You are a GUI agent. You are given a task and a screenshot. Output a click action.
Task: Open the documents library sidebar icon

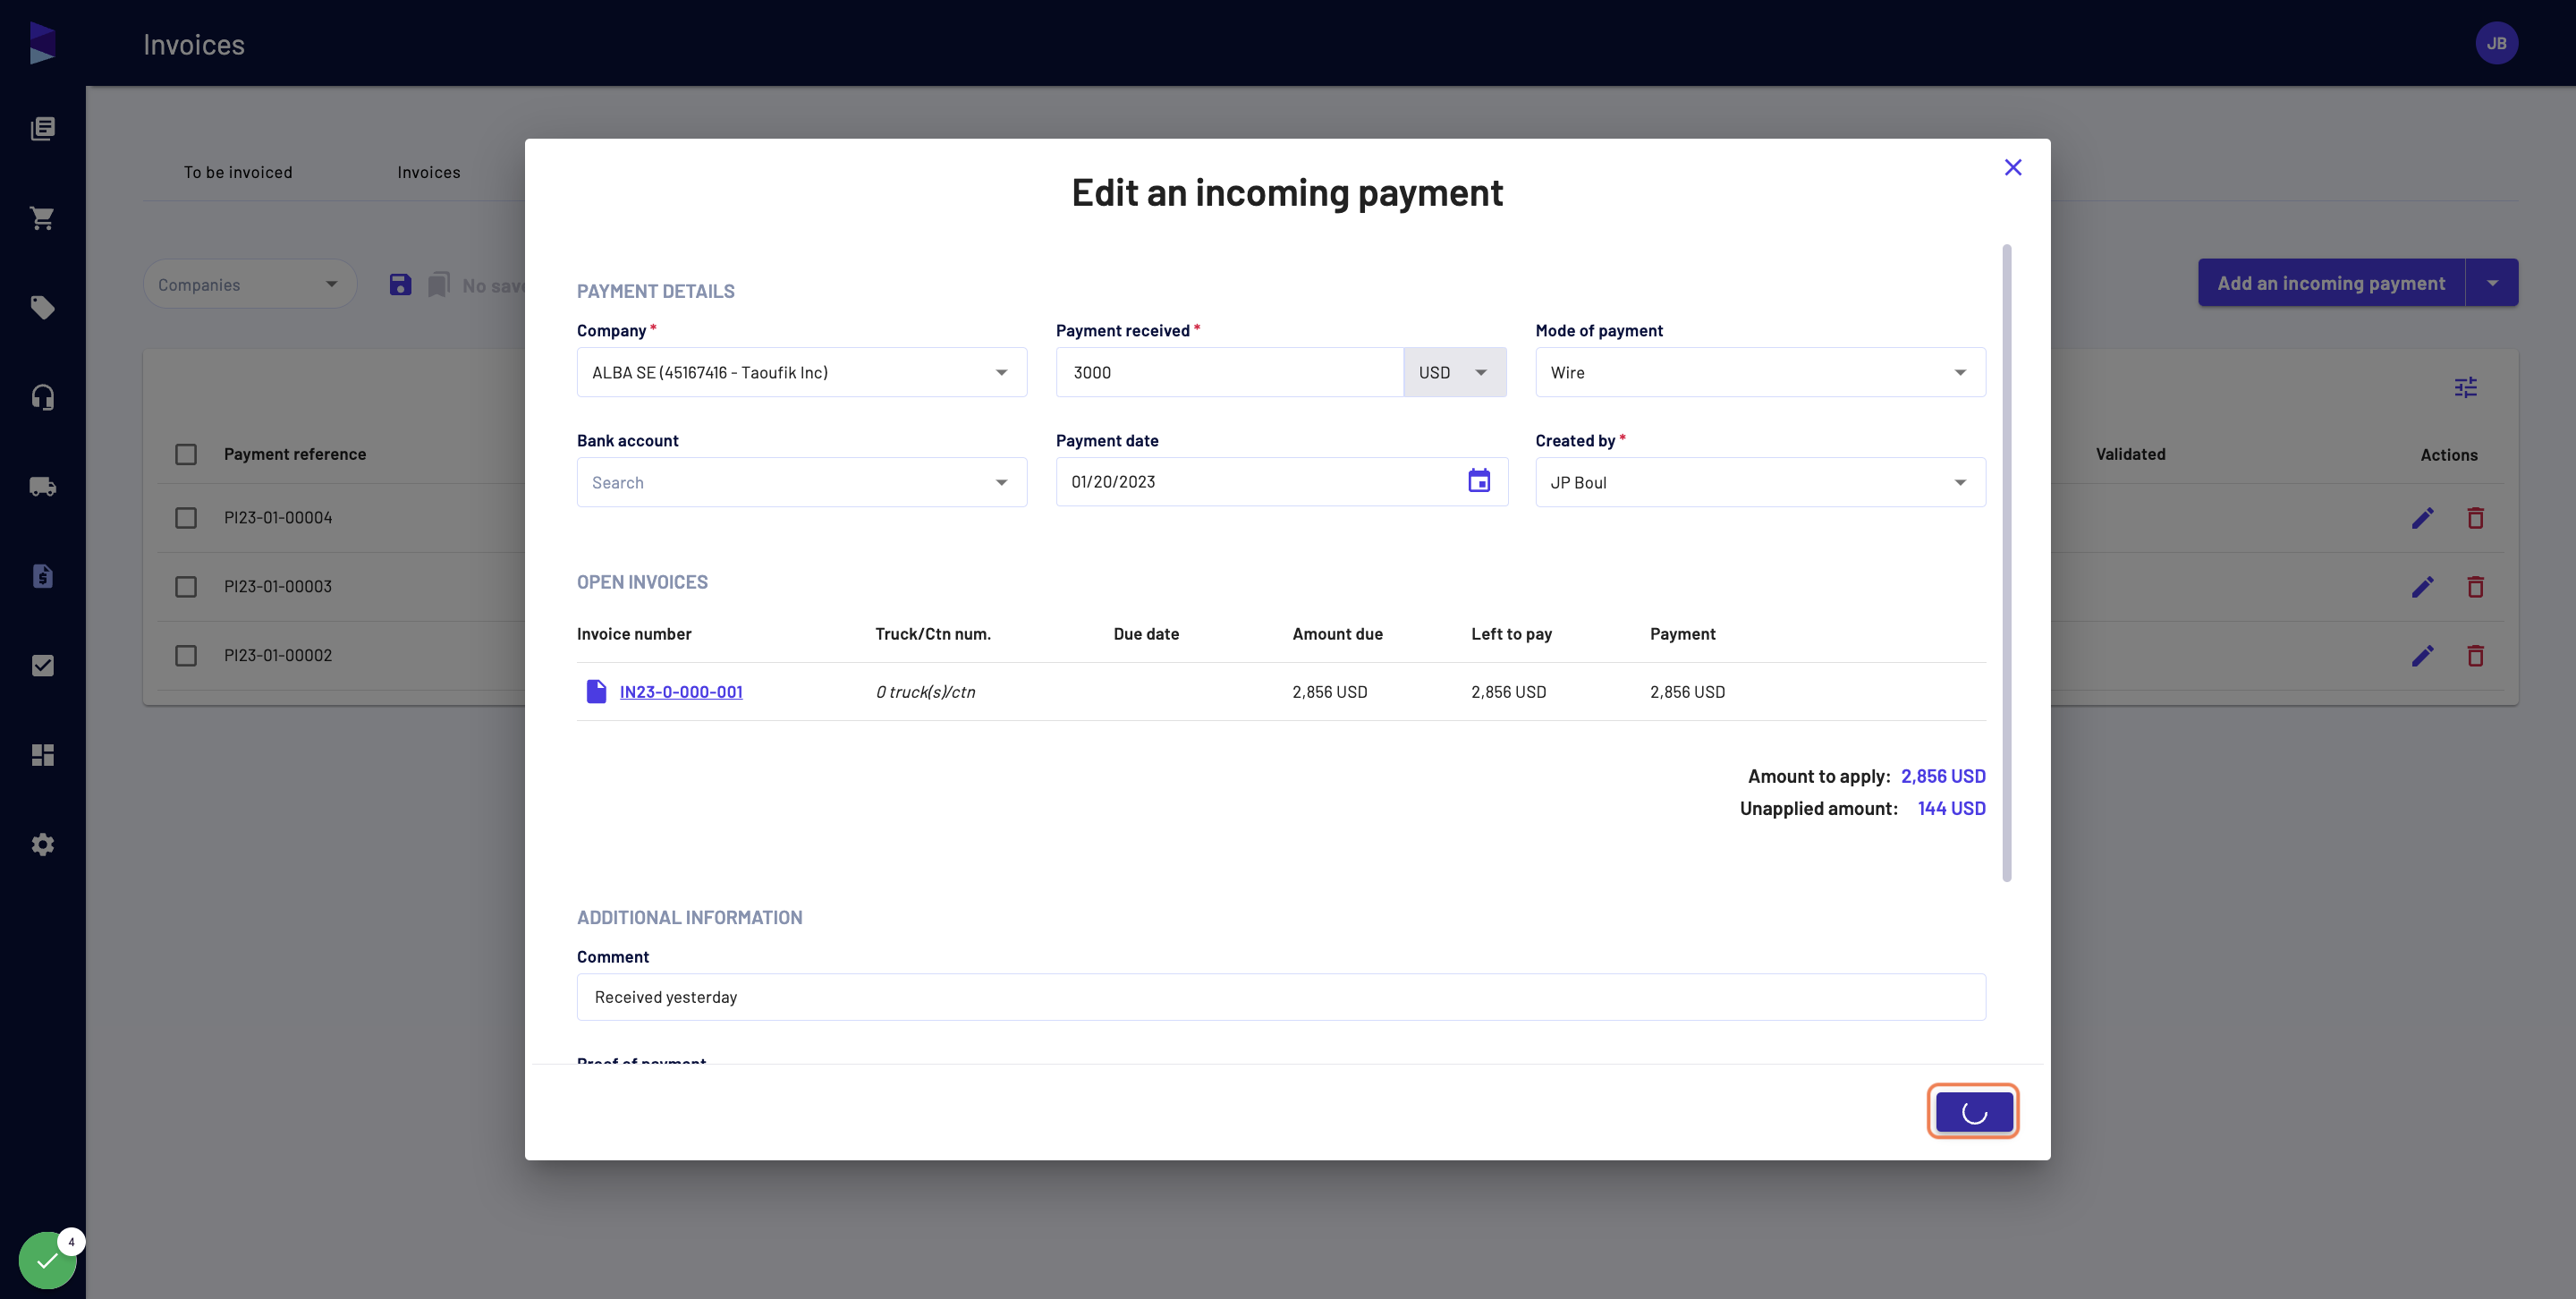pyautogui.click(x=42, y=128)
